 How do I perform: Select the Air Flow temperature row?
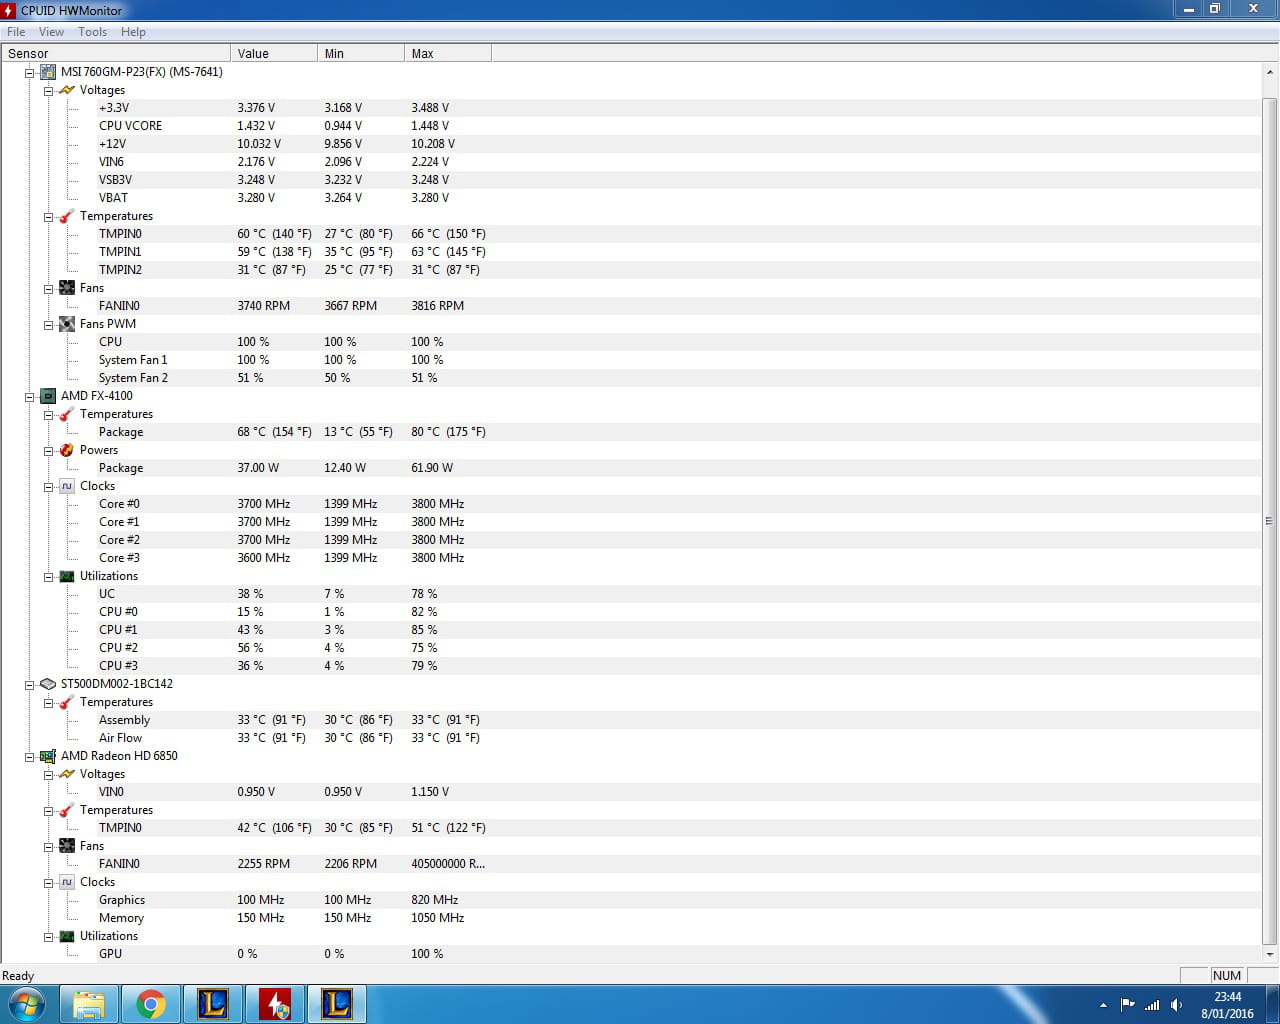pyautogui.click(x=630, y=738)
